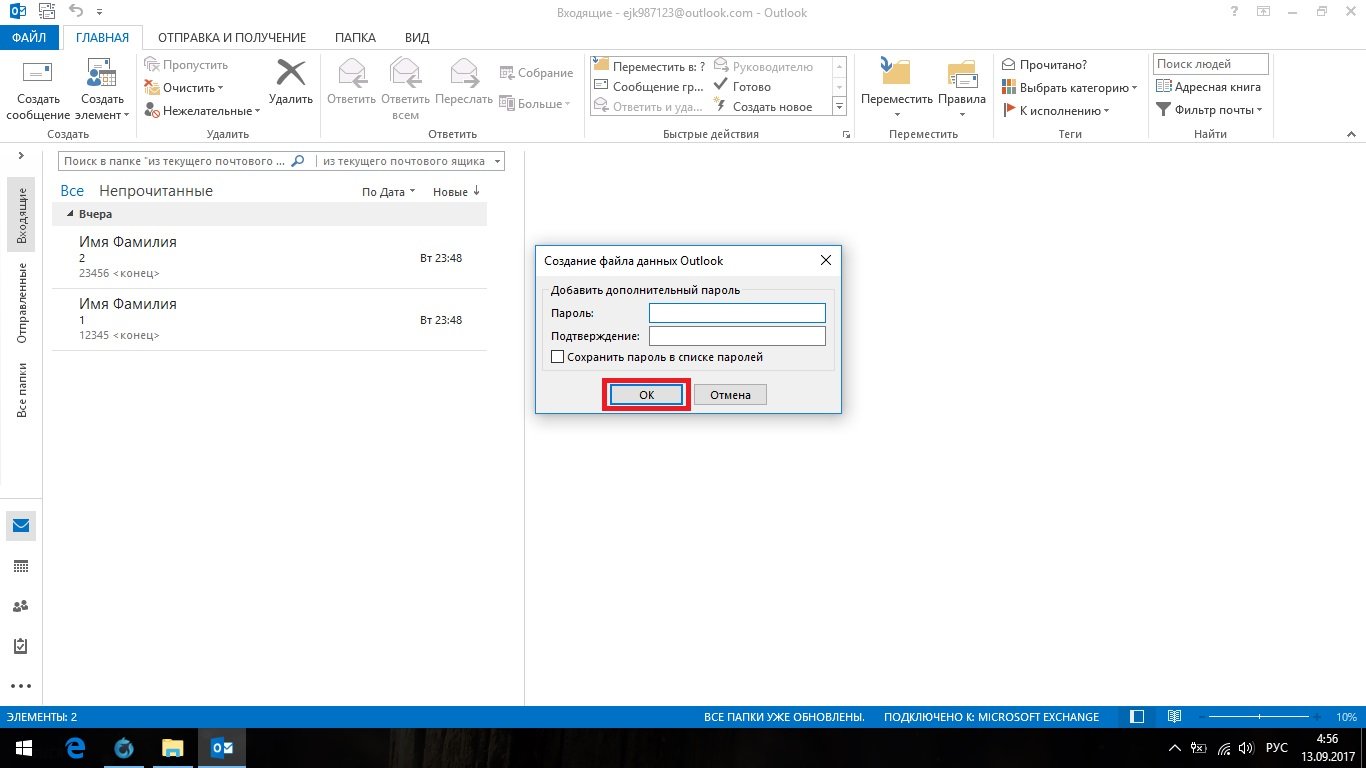Image resolution: width=1366 pixels, height=768 pixels.
Task: Open the Очистить dropdown
Action: [184, 88]
